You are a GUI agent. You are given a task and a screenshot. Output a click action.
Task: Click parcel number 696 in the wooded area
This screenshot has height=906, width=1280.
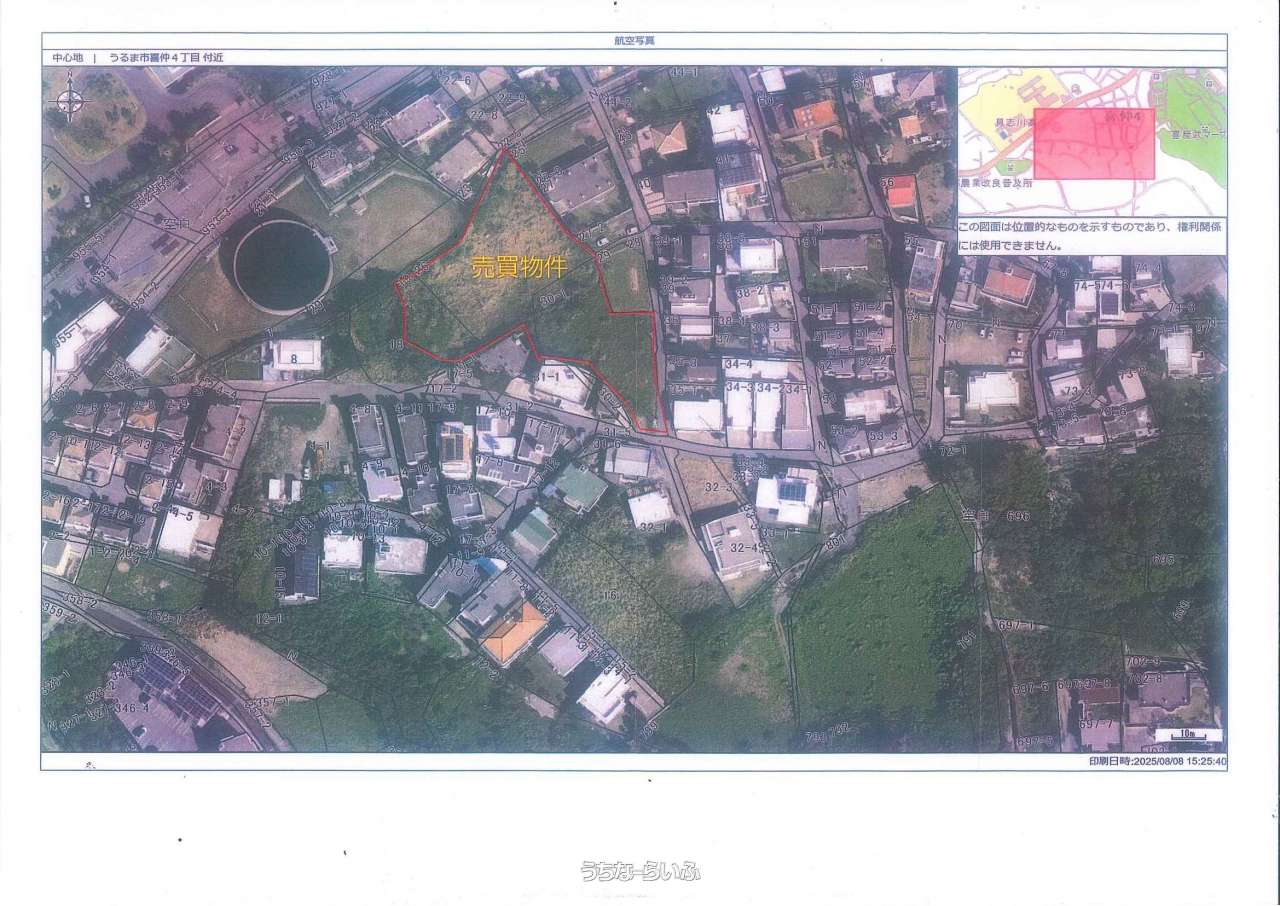tap(1018, 517)
